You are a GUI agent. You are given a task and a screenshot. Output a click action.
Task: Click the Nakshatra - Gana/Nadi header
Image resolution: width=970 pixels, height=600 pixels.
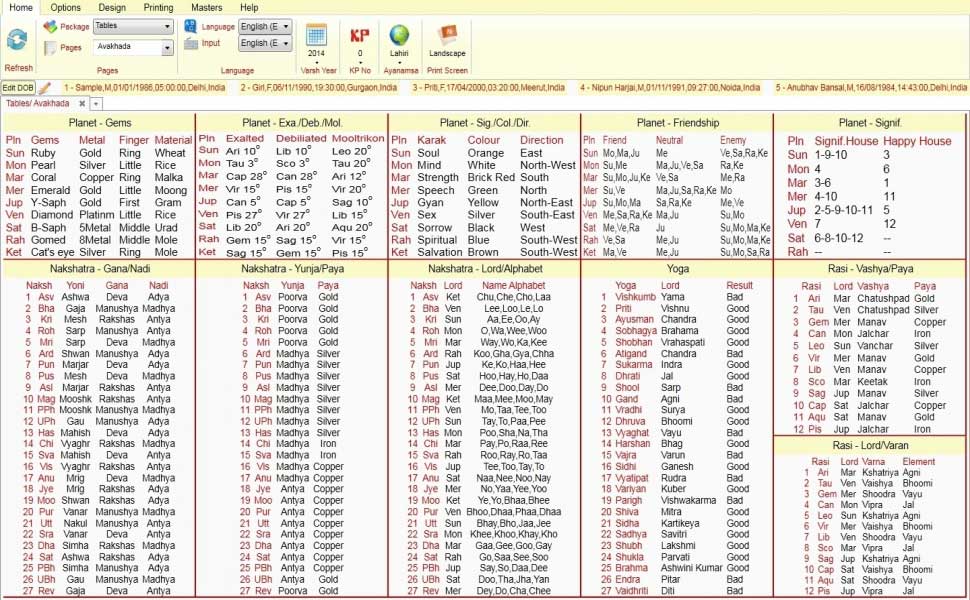coord(100,268)
